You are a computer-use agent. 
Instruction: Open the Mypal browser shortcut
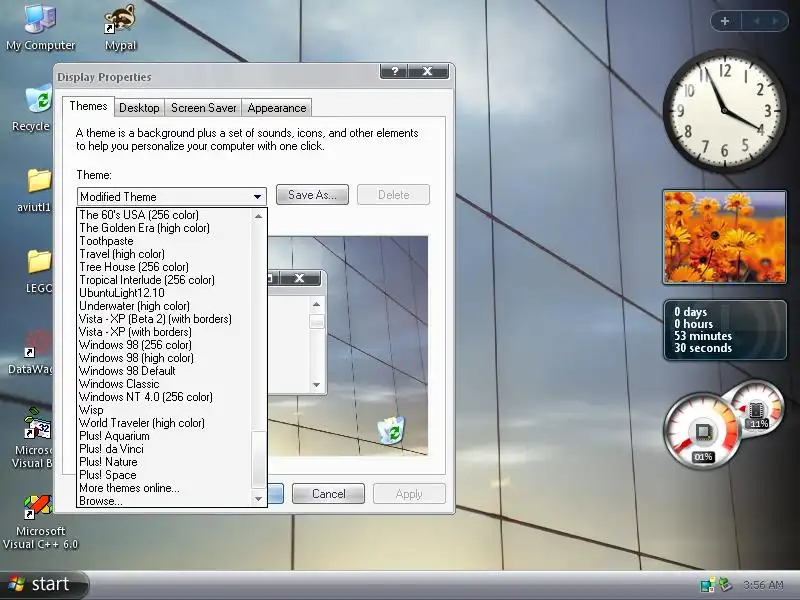coord(120,27)
